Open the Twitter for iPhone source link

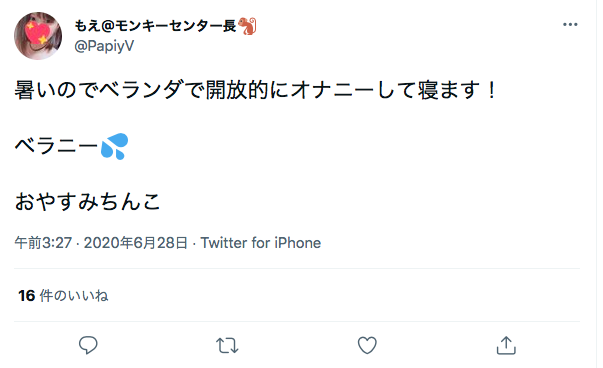261,243
